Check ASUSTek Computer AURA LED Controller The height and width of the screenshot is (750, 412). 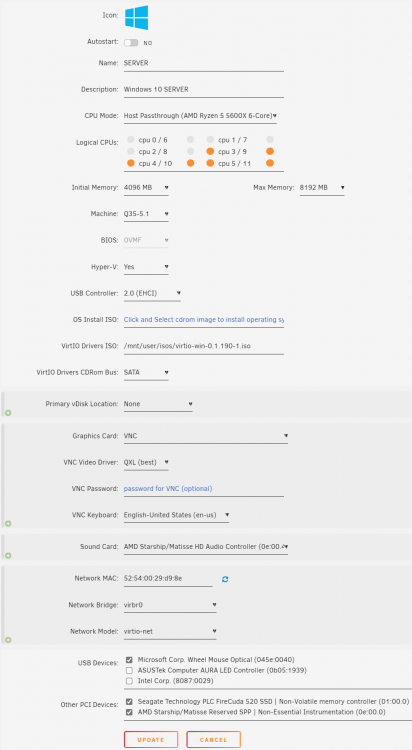(129, 671)
